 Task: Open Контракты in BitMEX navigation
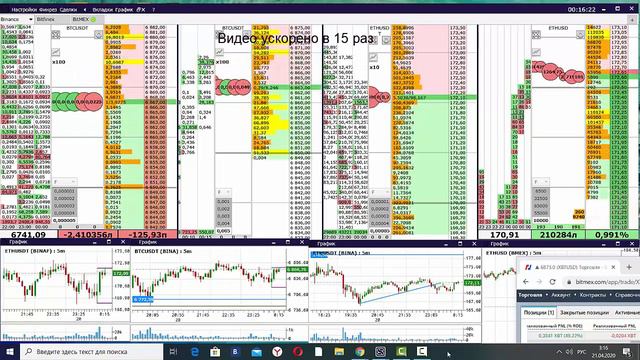[x=592, y=295]
